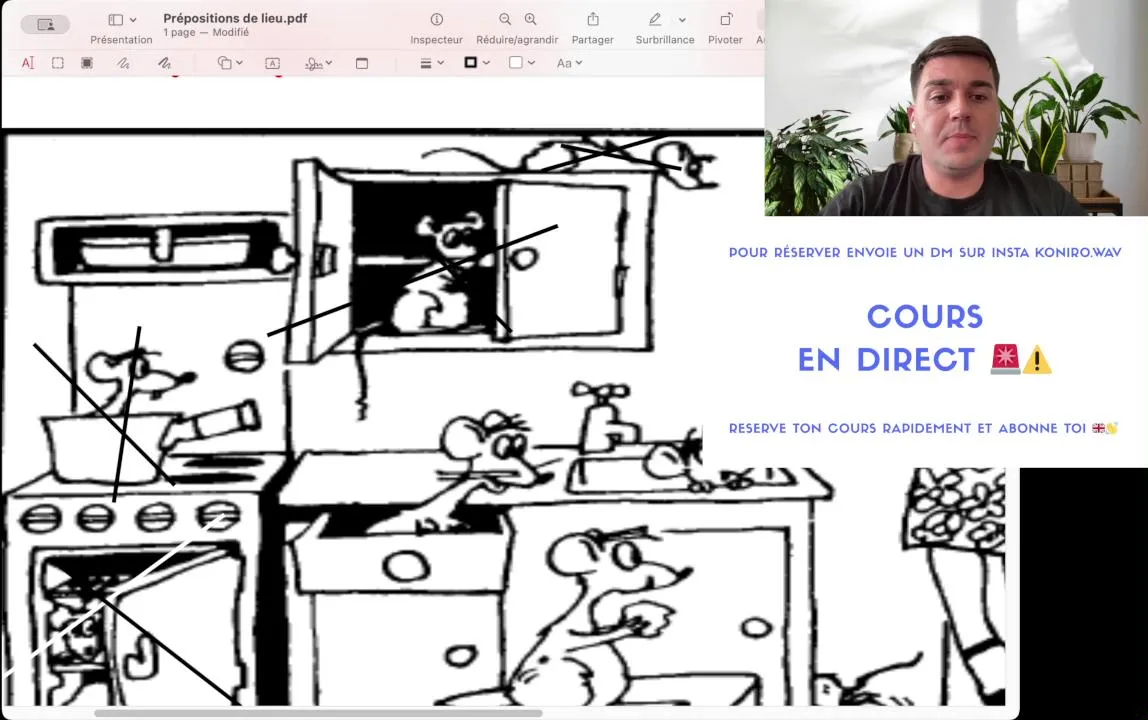Open the Signature tool

pyautogui.click(x=314, y=64)
